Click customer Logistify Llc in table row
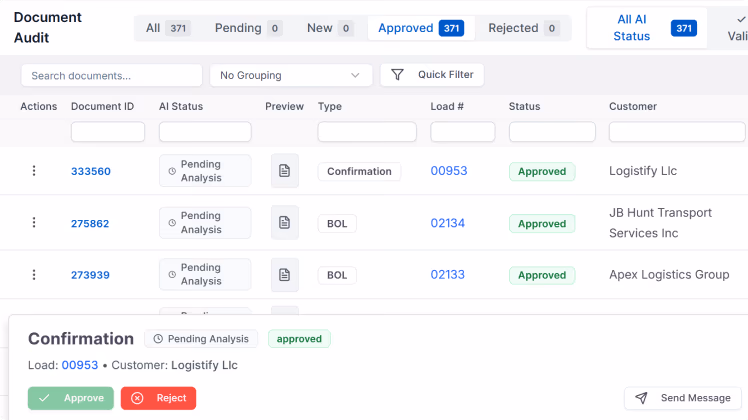Image resolution: width=748 pixels, height=420 pixels. coord(643,171)
